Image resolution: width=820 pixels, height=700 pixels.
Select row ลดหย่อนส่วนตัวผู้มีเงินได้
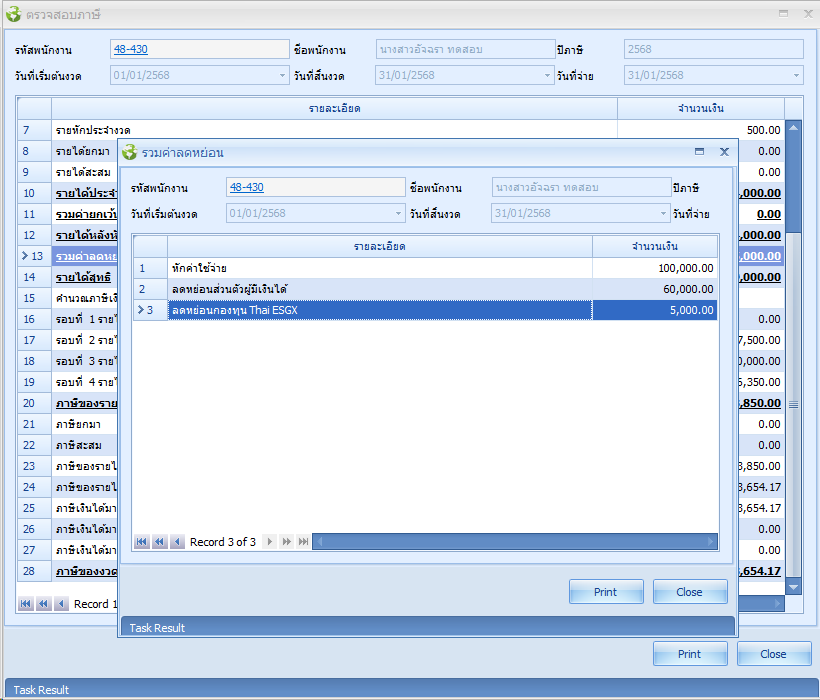click(379, 289)
